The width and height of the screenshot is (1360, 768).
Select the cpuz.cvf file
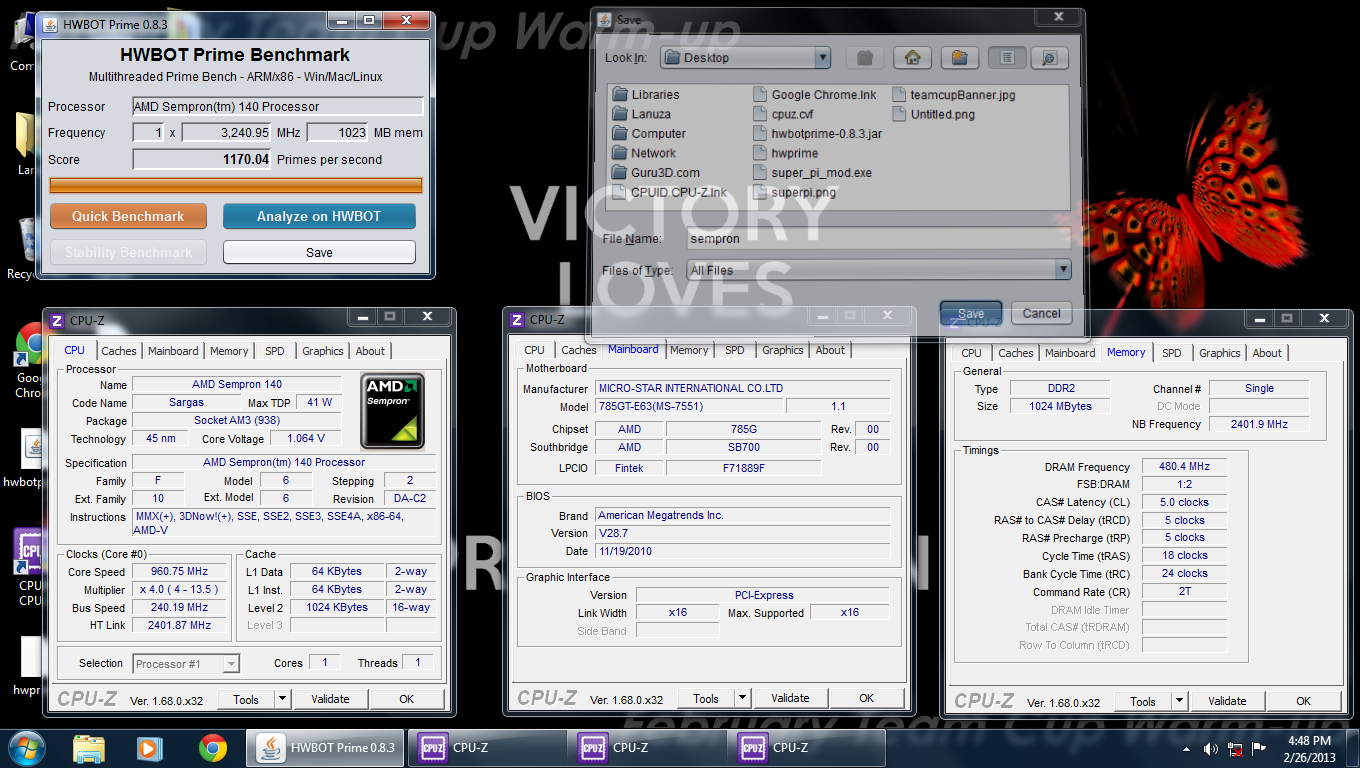pos(782,114)
